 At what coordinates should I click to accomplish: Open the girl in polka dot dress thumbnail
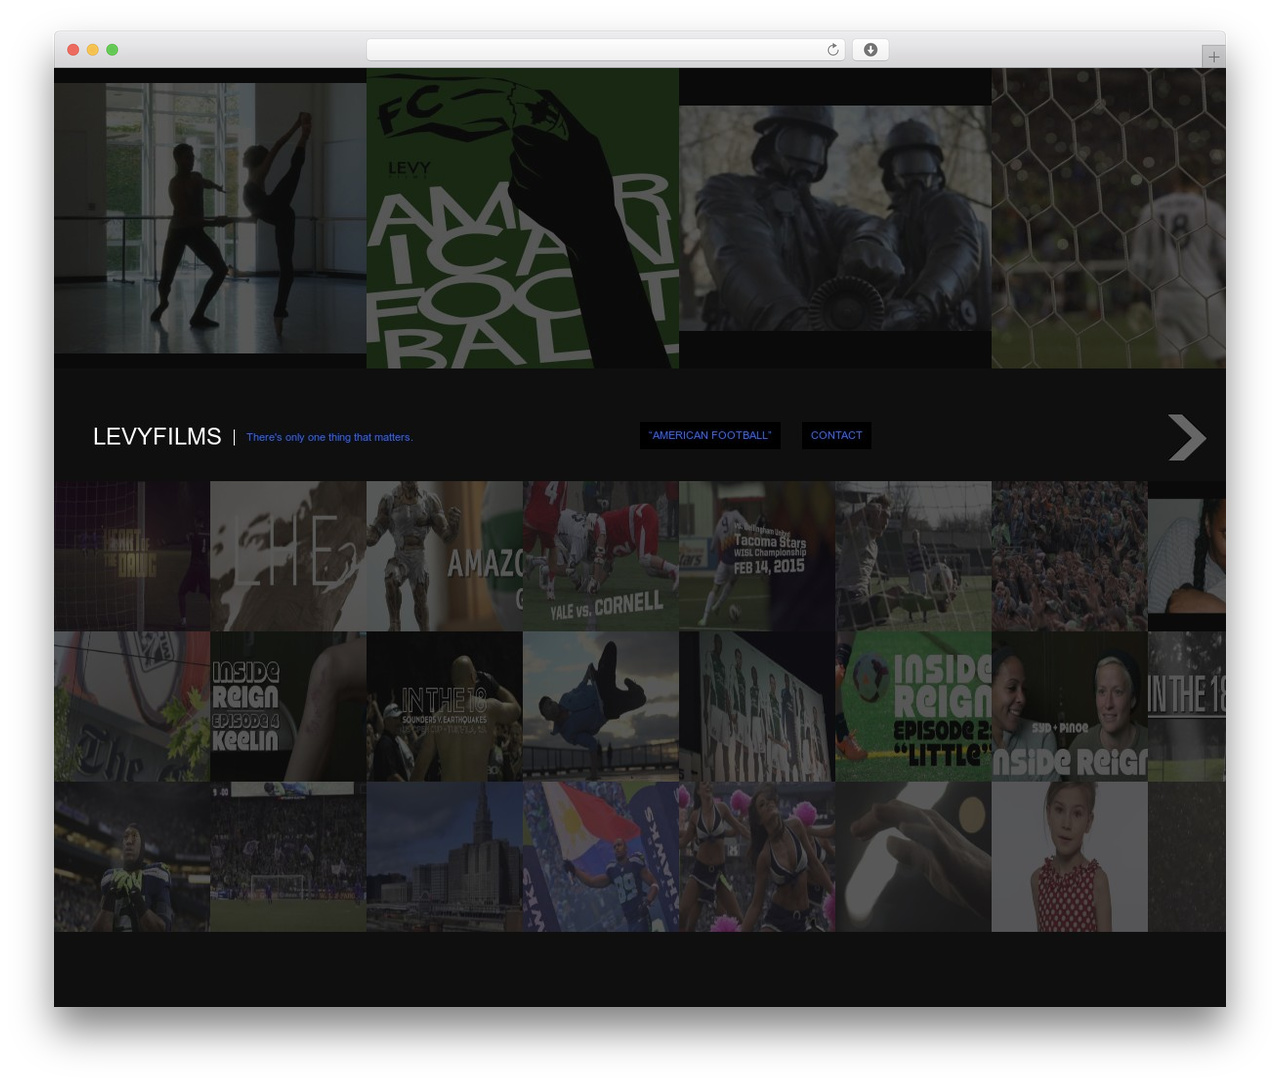point(1070,857)
